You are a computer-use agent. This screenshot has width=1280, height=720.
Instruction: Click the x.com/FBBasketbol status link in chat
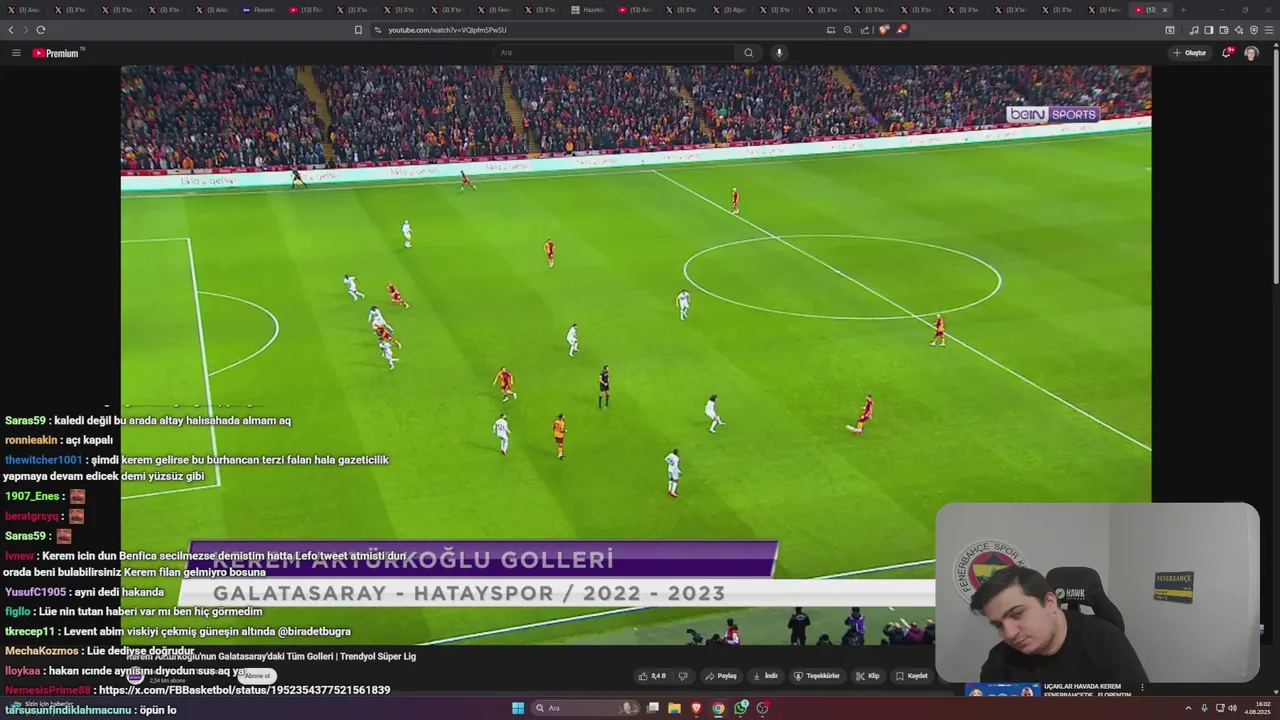coord(244,690)
